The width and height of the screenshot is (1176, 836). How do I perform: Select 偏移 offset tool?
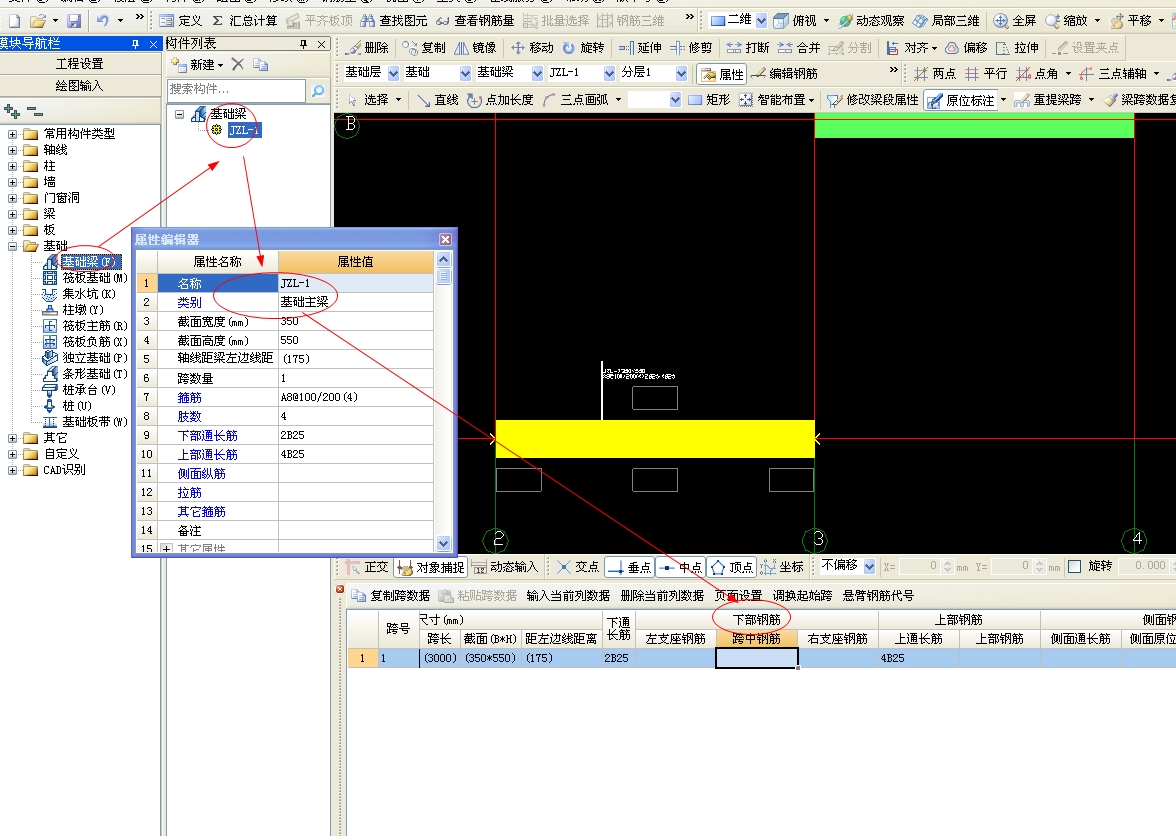tap(966, 48)
